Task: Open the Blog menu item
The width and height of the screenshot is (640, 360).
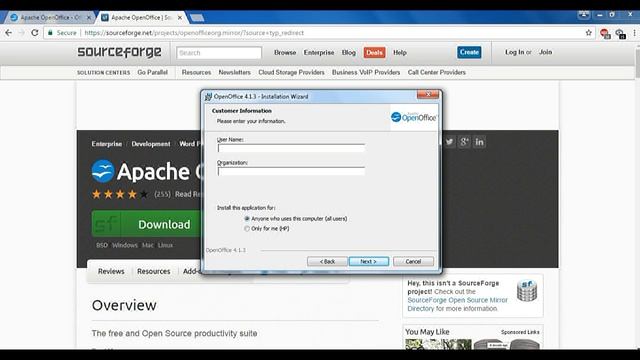Action: 349,52
